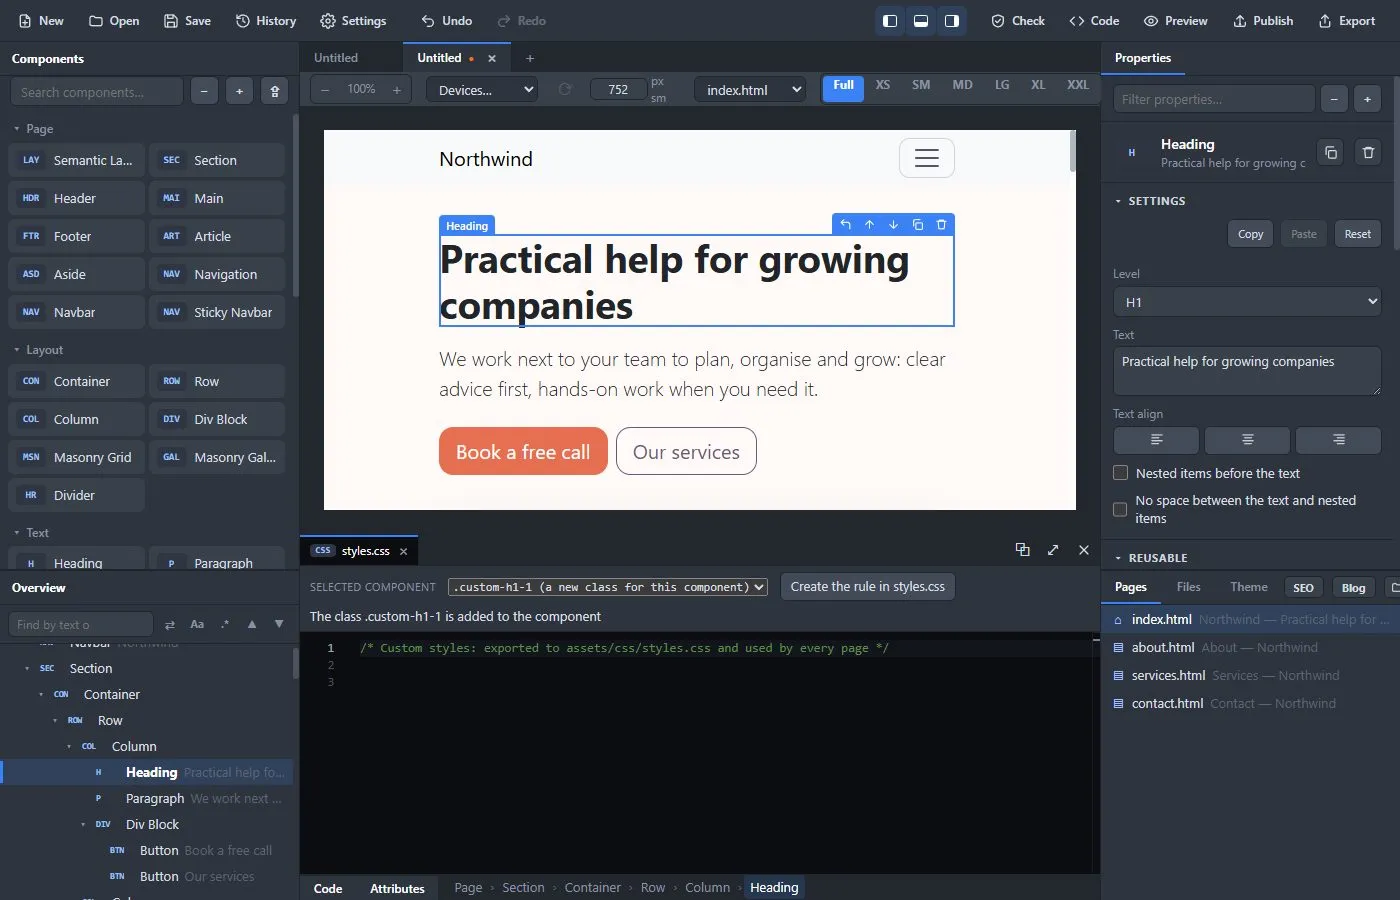Expand all component groups with plus

click(239, 92)
